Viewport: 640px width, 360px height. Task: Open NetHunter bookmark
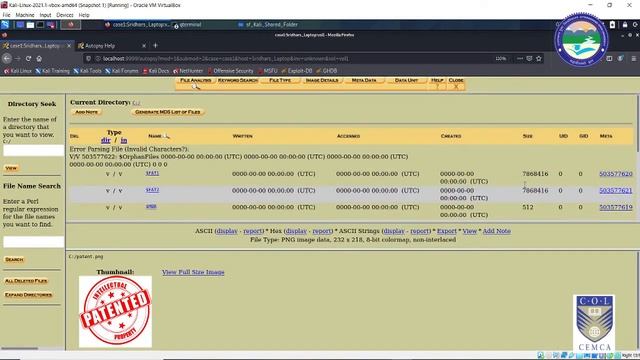click(188, 71)
